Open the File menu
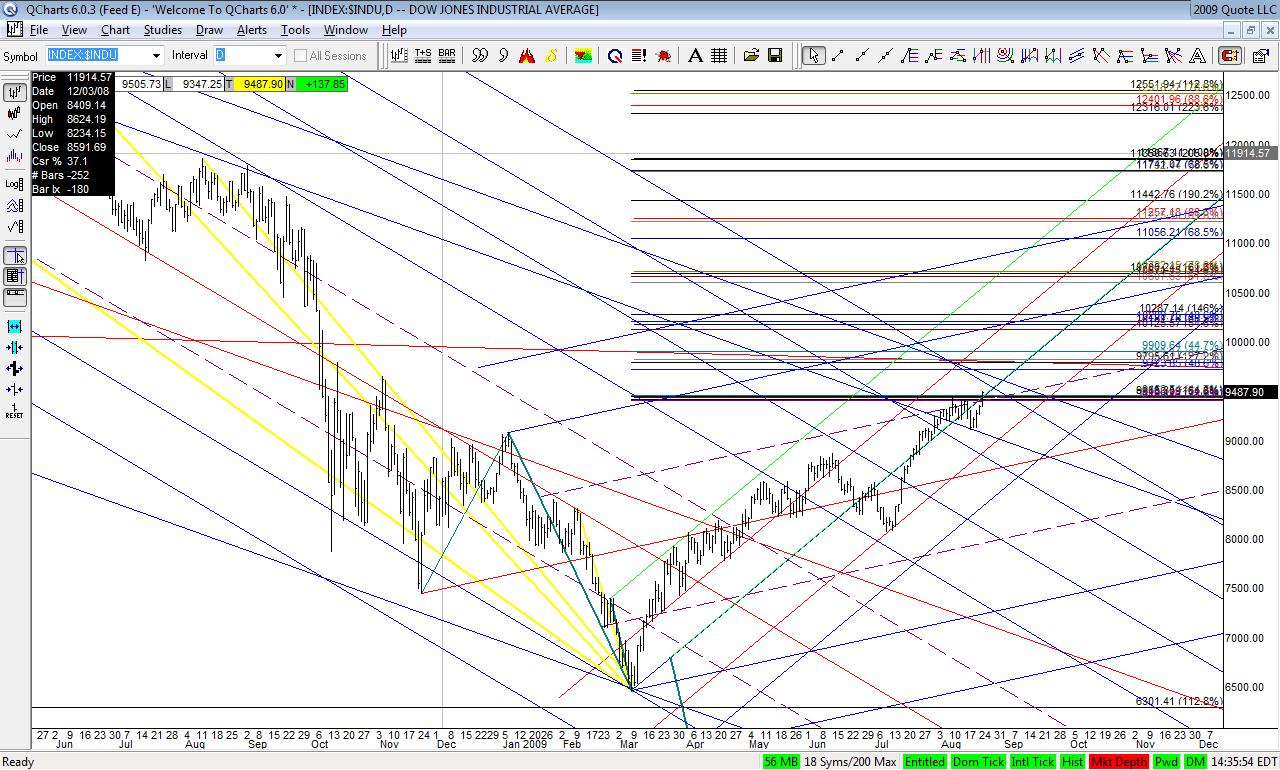This screenshot has height=770, width=1280. pos(39,30)
